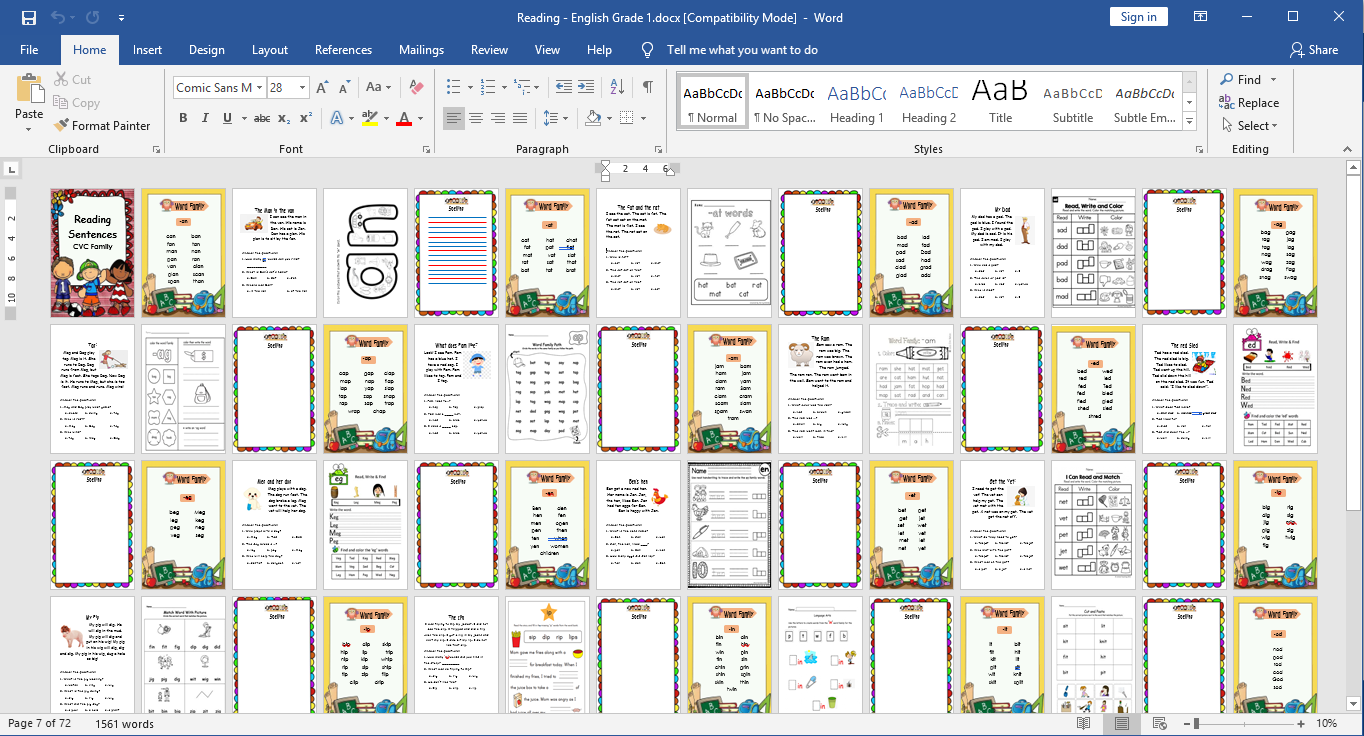Screen dimensions: 1364x736
Task: Expand the Paste options arrow
Action: pos(29,128)
